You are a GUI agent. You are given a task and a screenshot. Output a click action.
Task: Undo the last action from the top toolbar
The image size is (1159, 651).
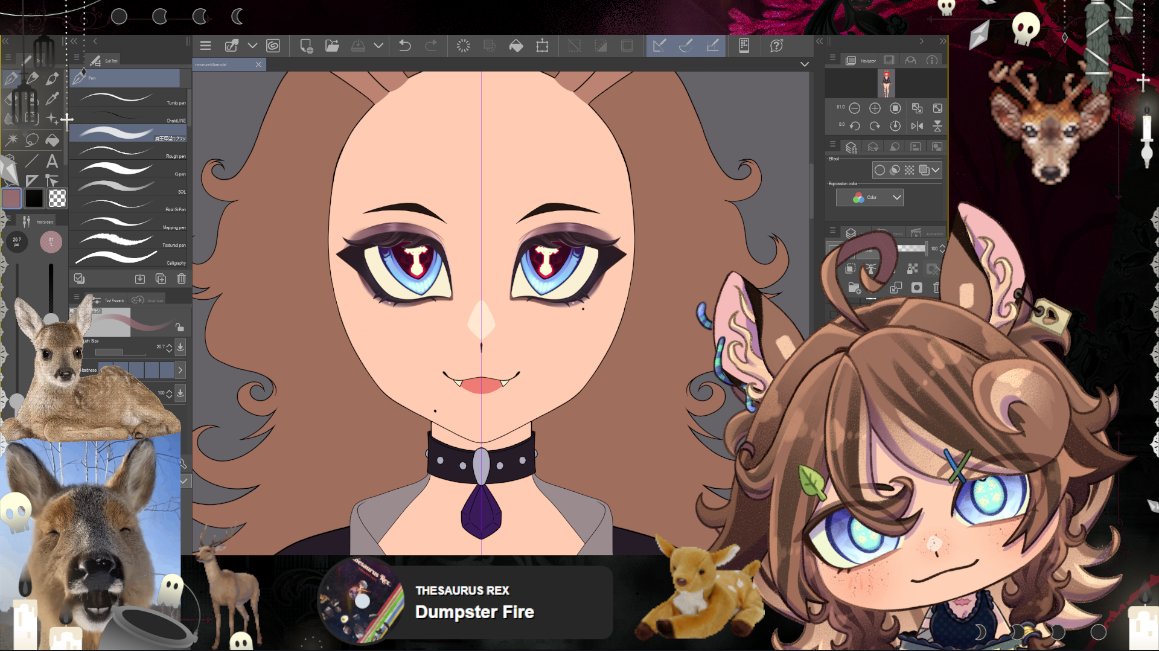pos(405,45)
